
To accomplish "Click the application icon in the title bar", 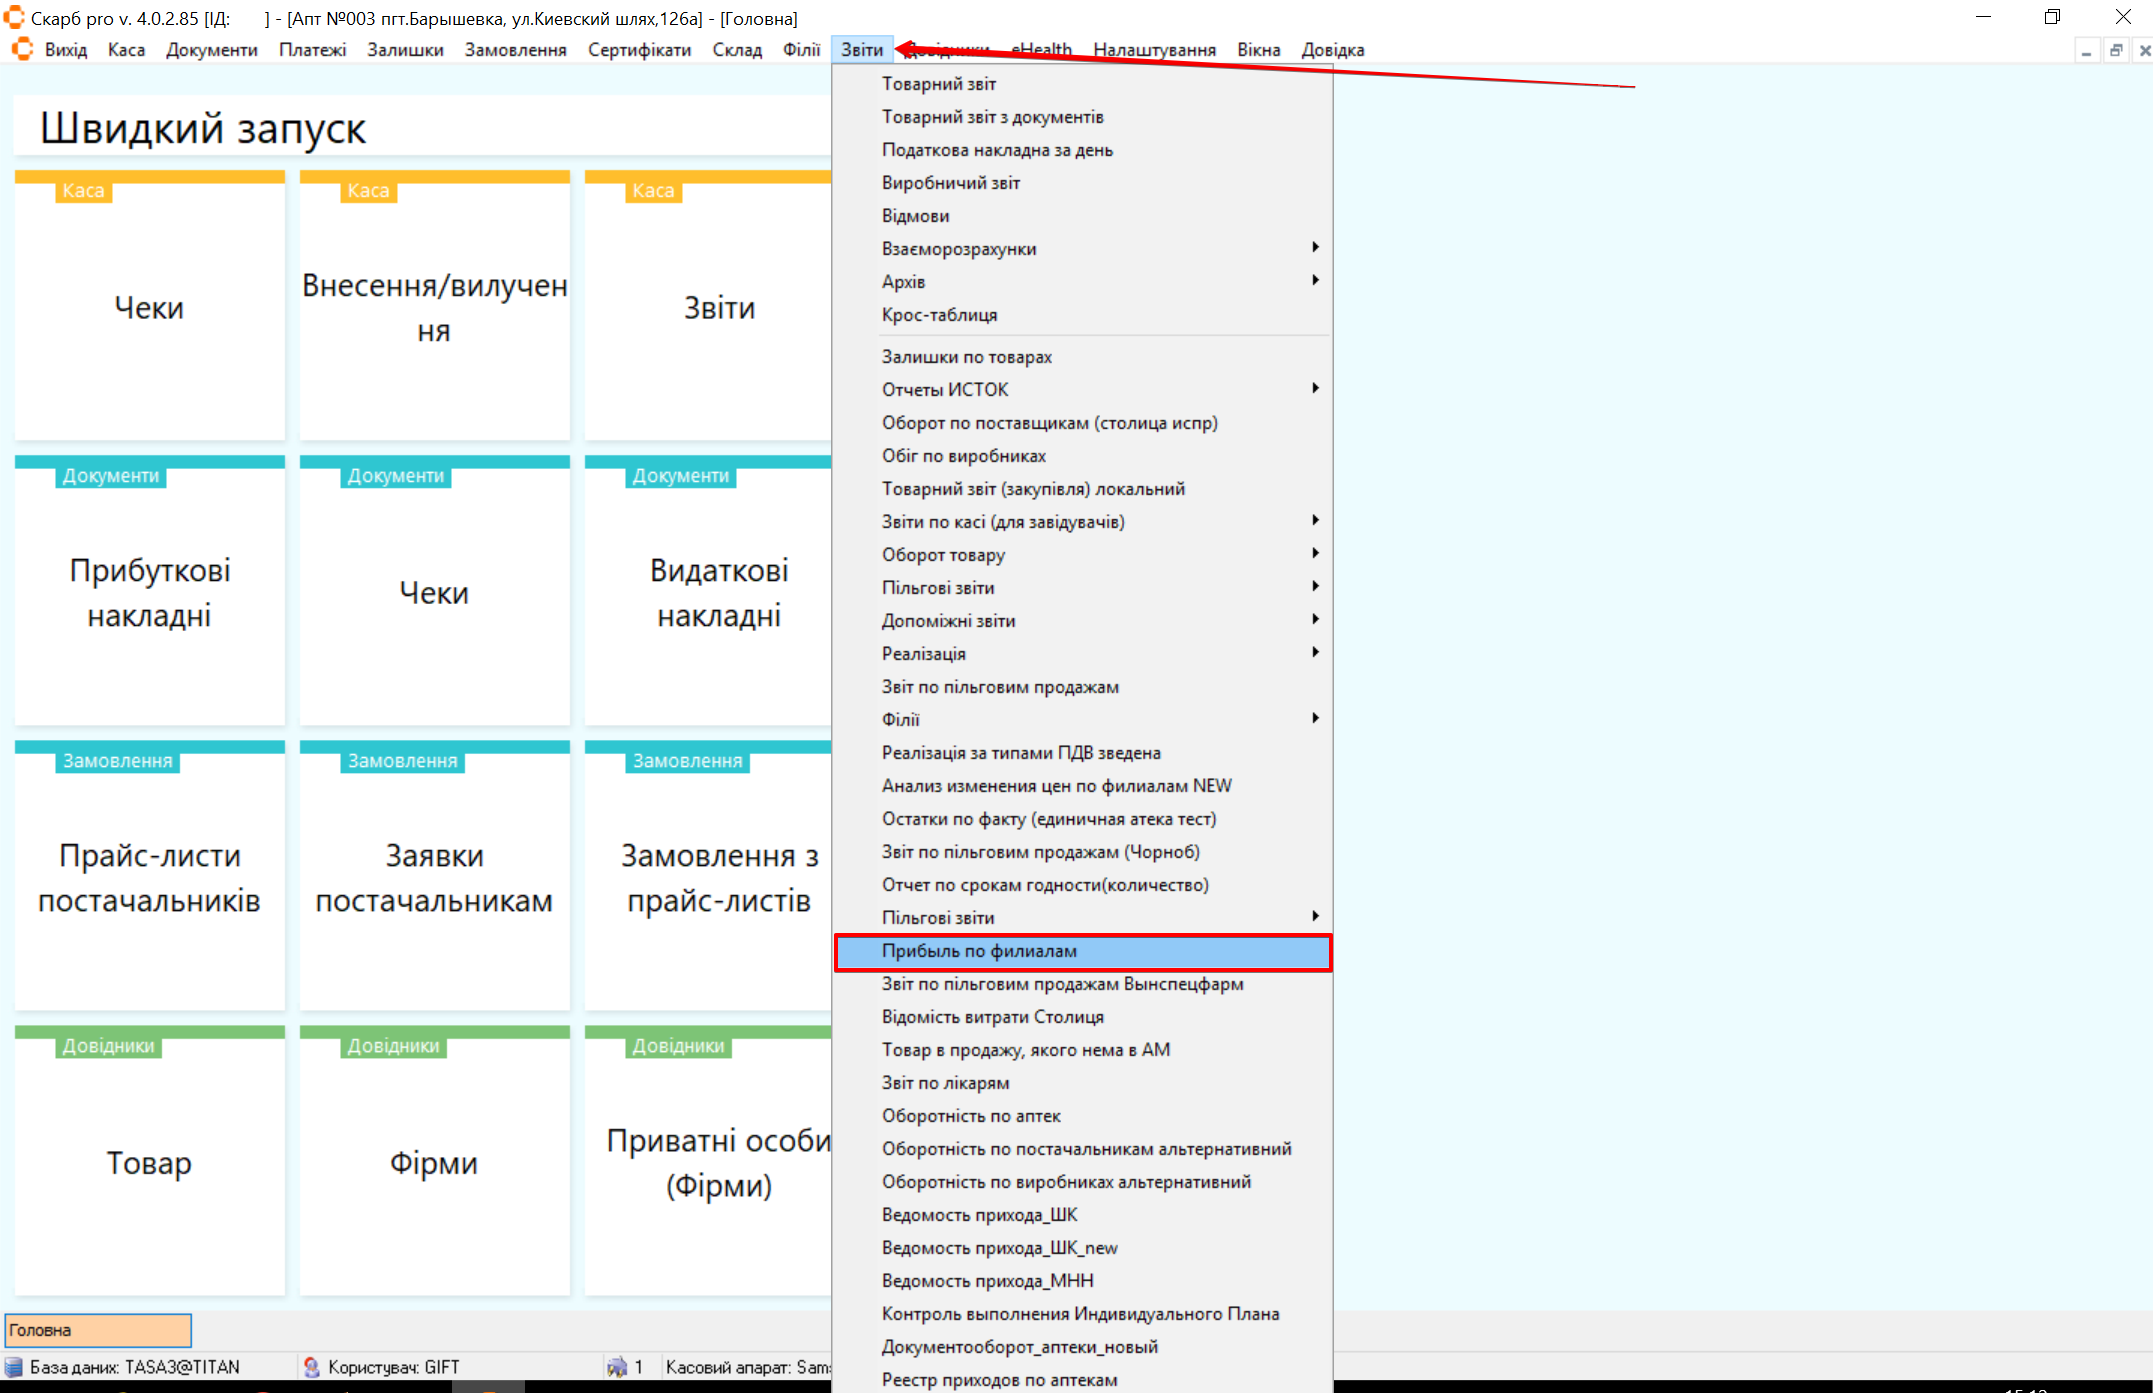I will coord(14,18).
